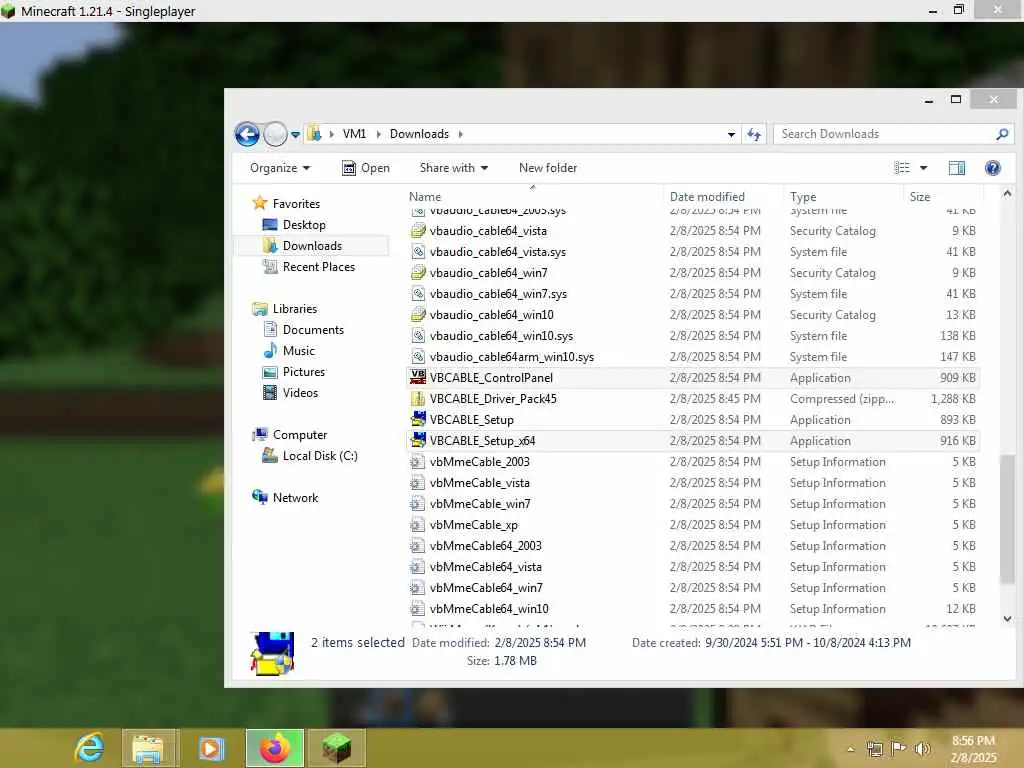Switch to Minecraft from the taskbar

pos(336,748)
